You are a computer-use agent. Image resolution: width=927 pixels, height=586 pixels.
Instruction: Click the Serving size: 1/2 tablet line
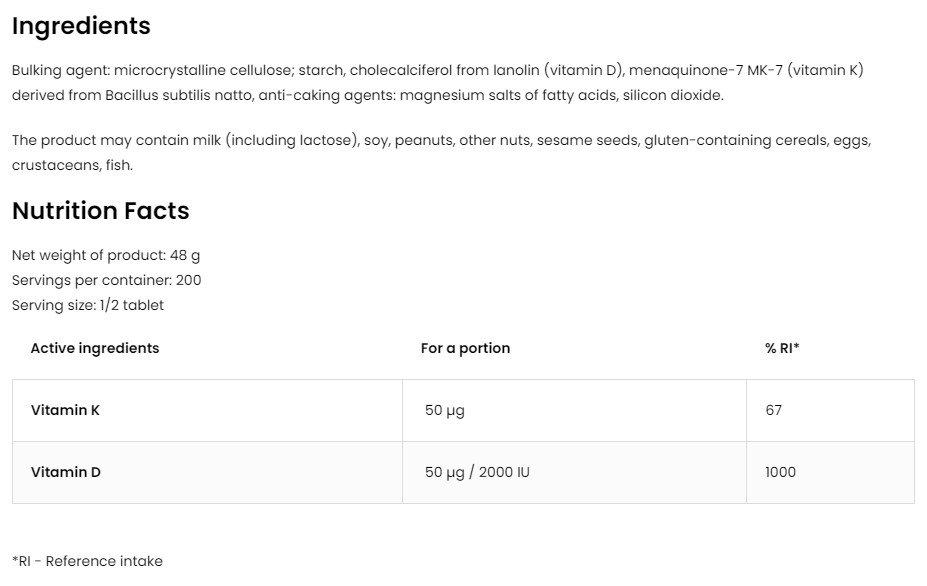point(88,305)
